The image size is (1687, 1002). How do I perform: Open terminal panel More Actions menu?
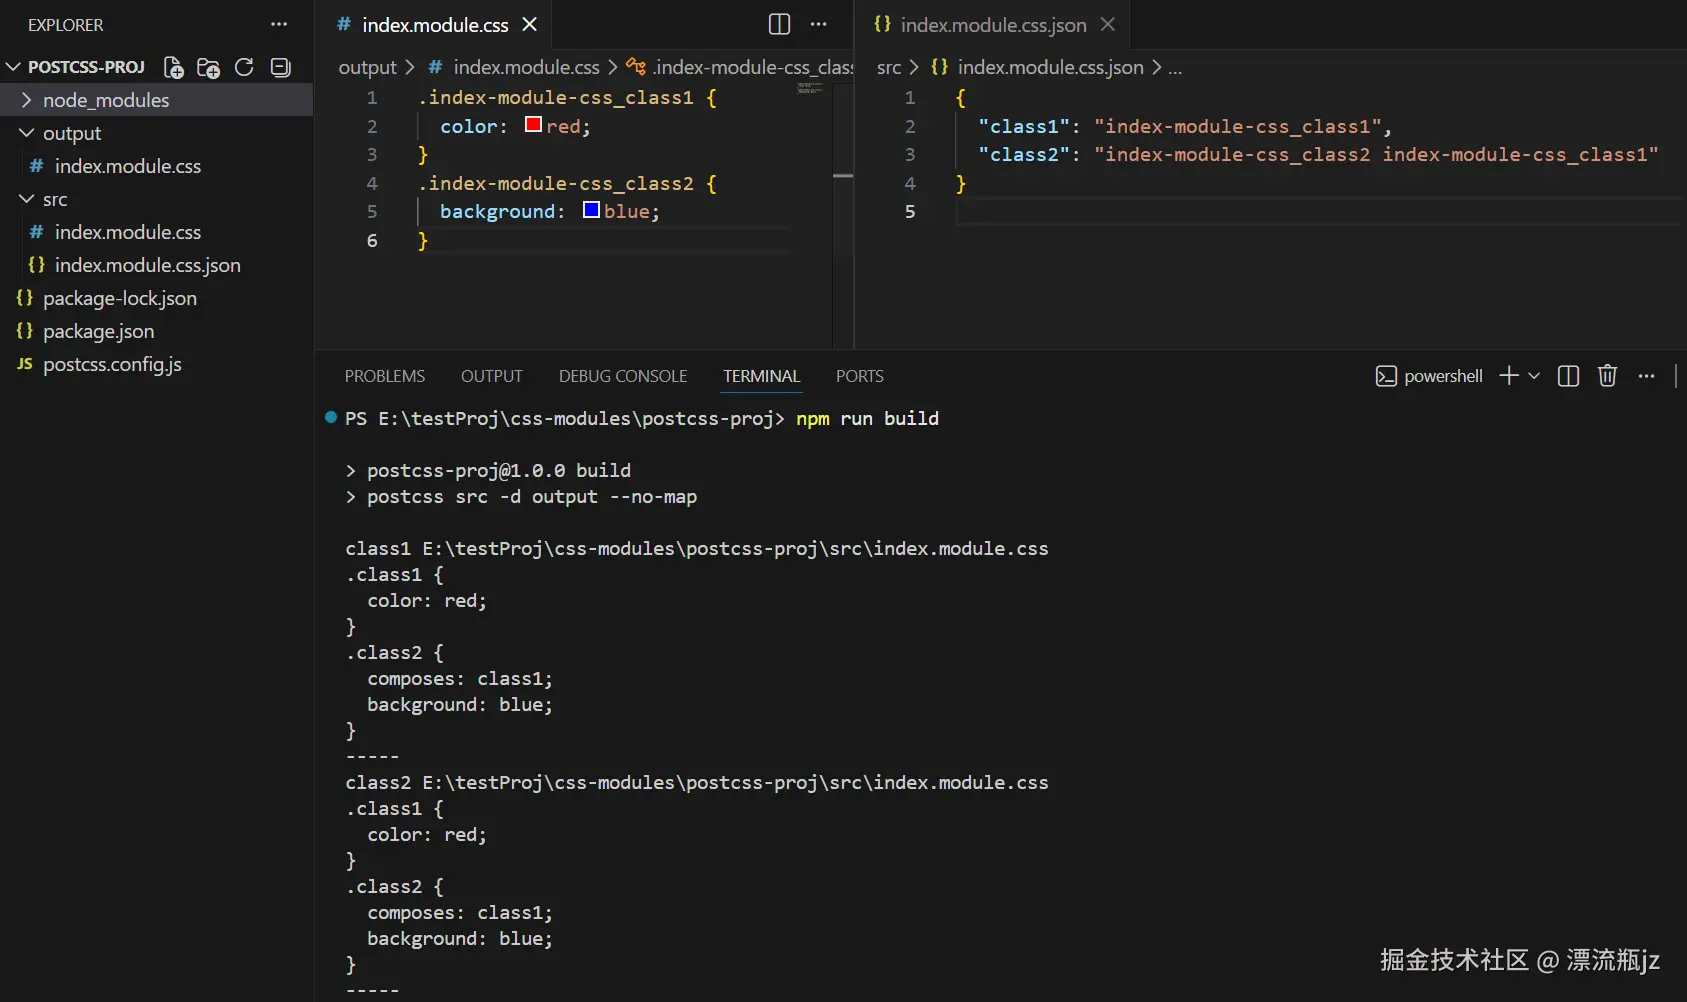[1646, 376]
